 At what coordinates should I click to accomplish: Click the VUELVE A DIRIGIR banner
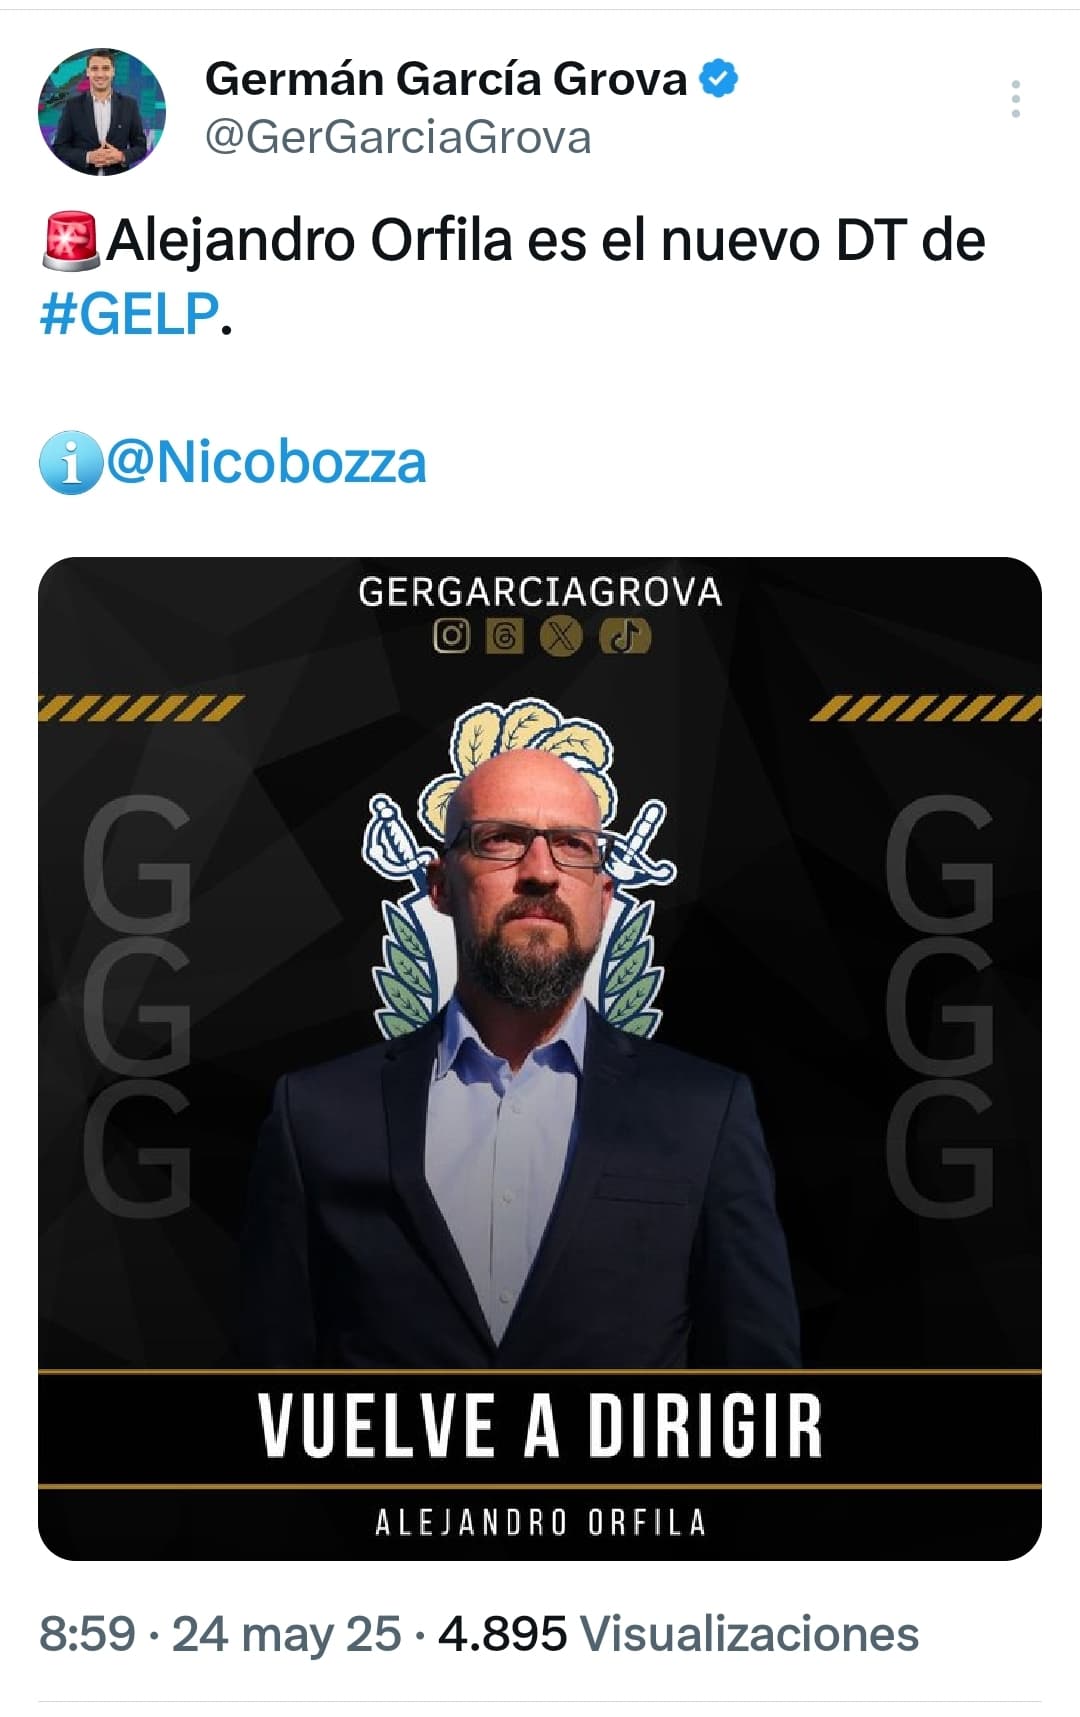pos(540,1426)
